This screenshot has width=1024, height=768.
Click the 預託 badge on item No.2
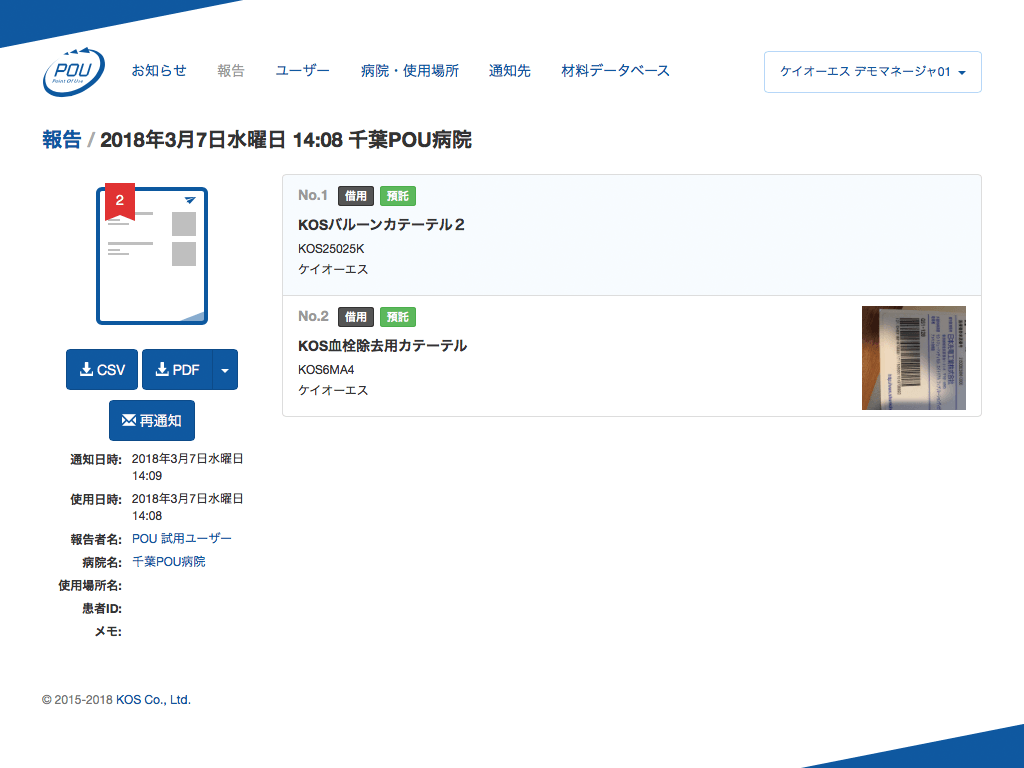[x=398, y=317]
